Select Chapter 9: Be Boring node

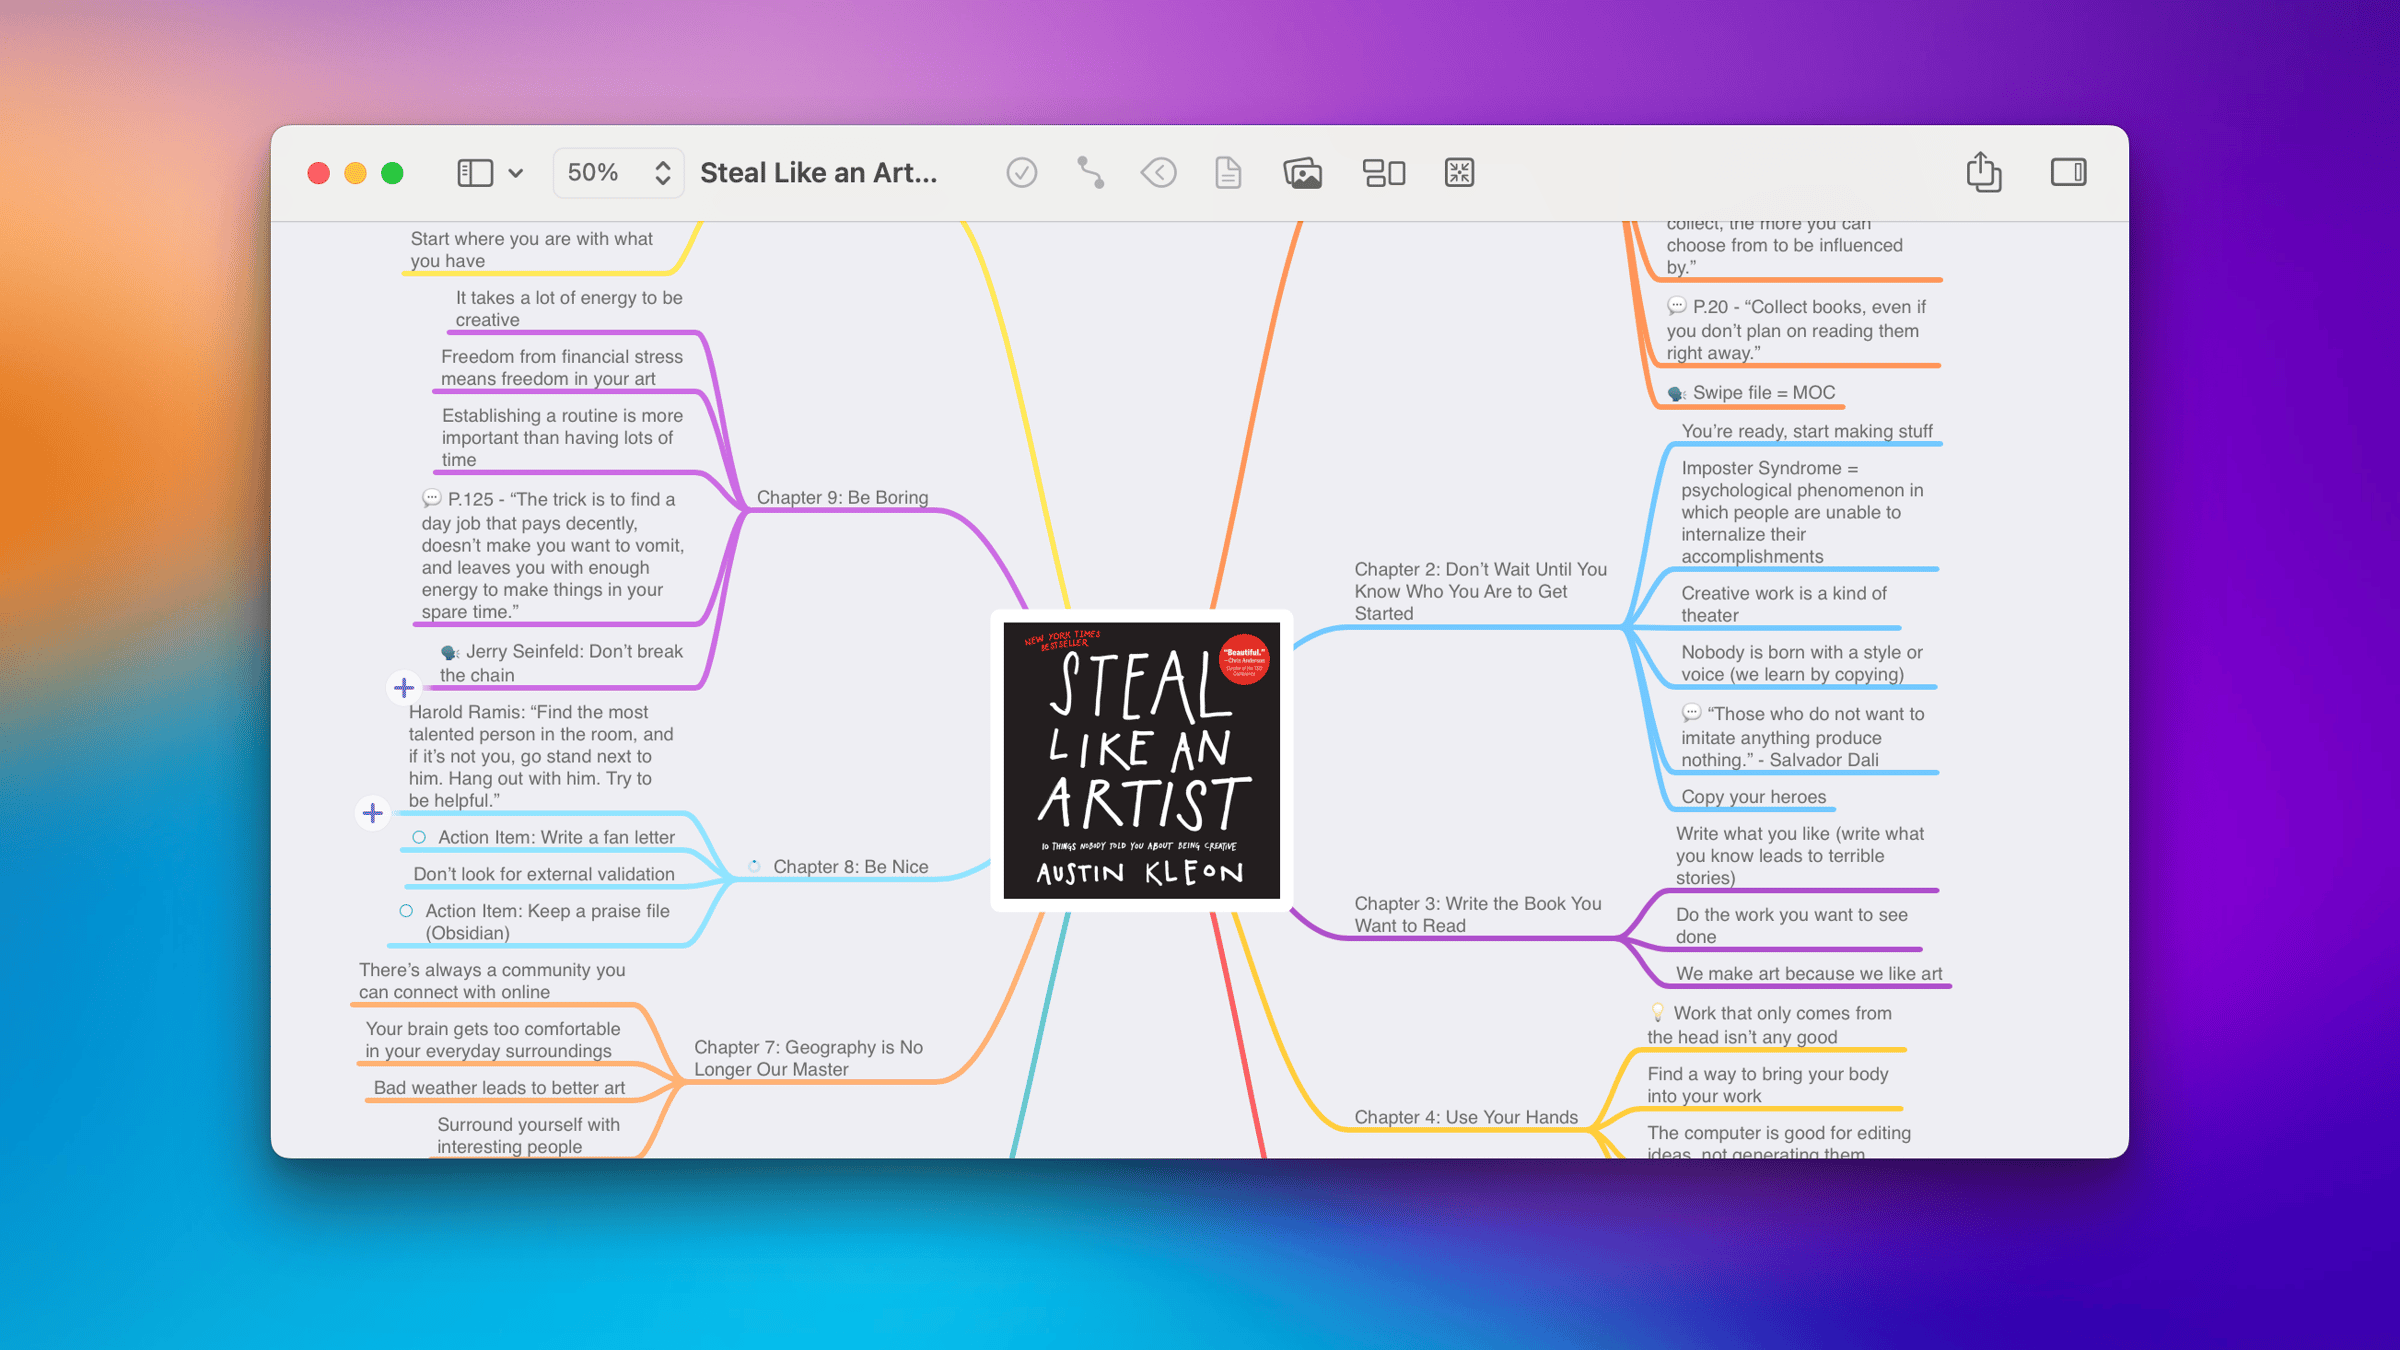[842, 497]
